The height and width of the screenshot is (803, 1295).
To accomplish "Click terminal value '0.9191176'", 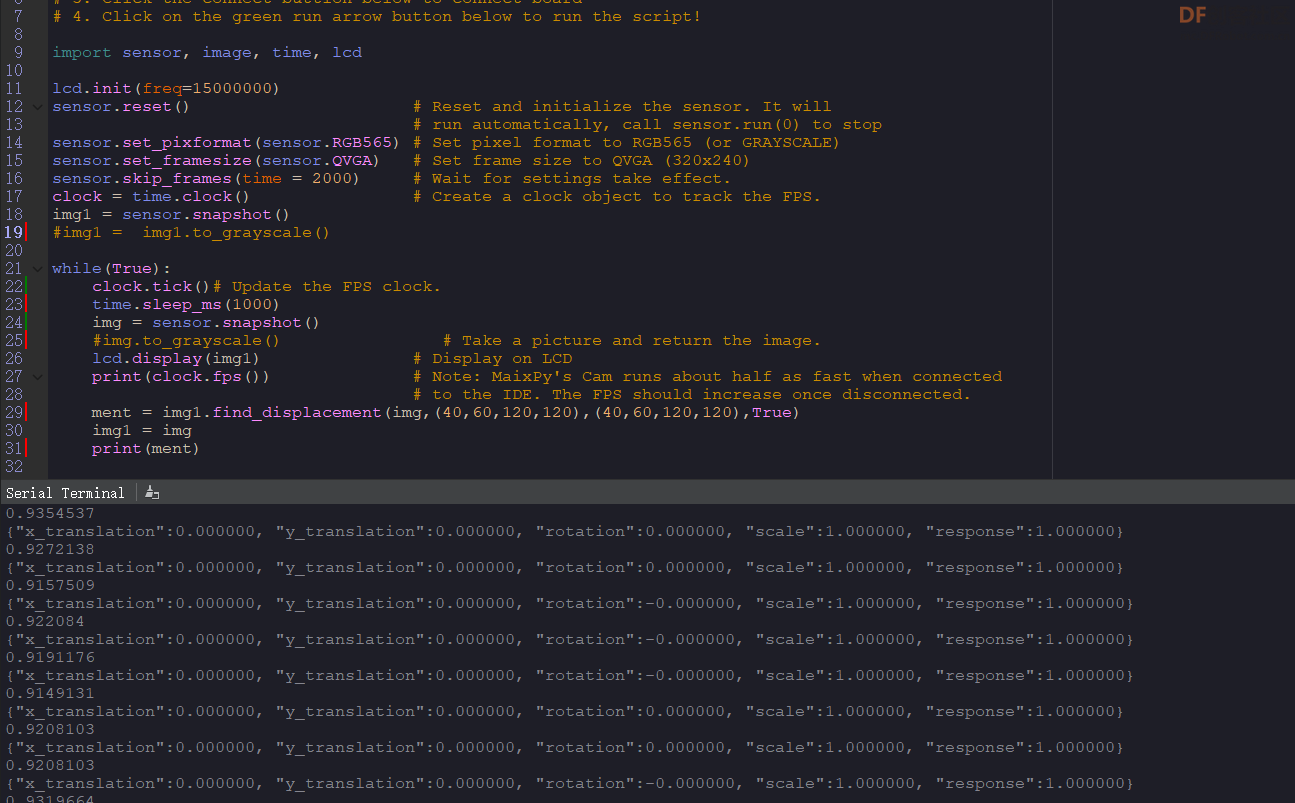I will pyautogui.click(x=50, y=657).
